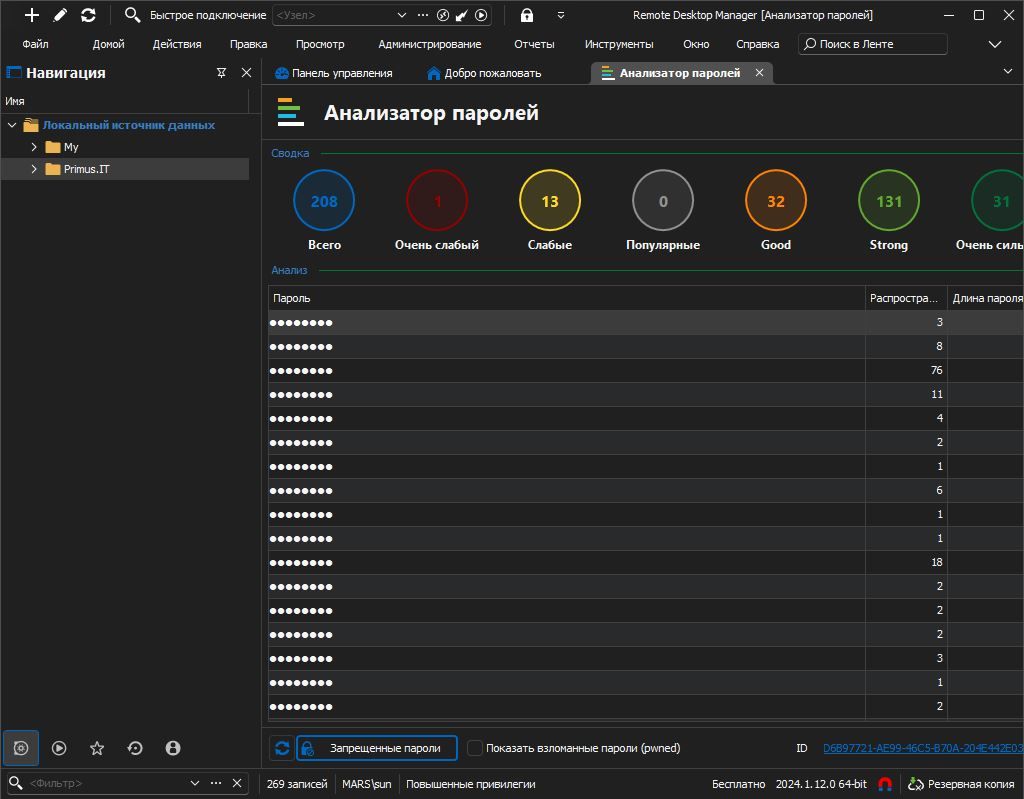Pin the Навигация panel with the pushpin icon

click(x=221, y=73)
